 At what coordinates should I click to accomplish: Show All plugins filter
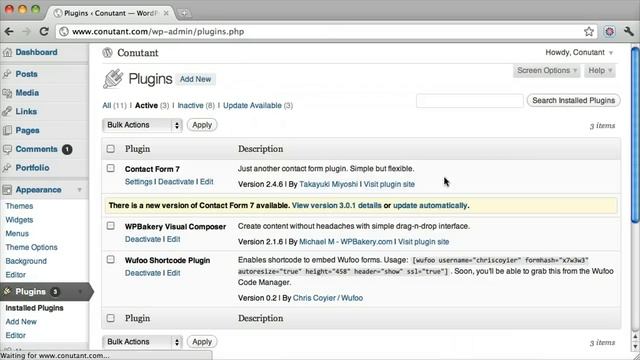pyautogui.click(x=107, y=105)
